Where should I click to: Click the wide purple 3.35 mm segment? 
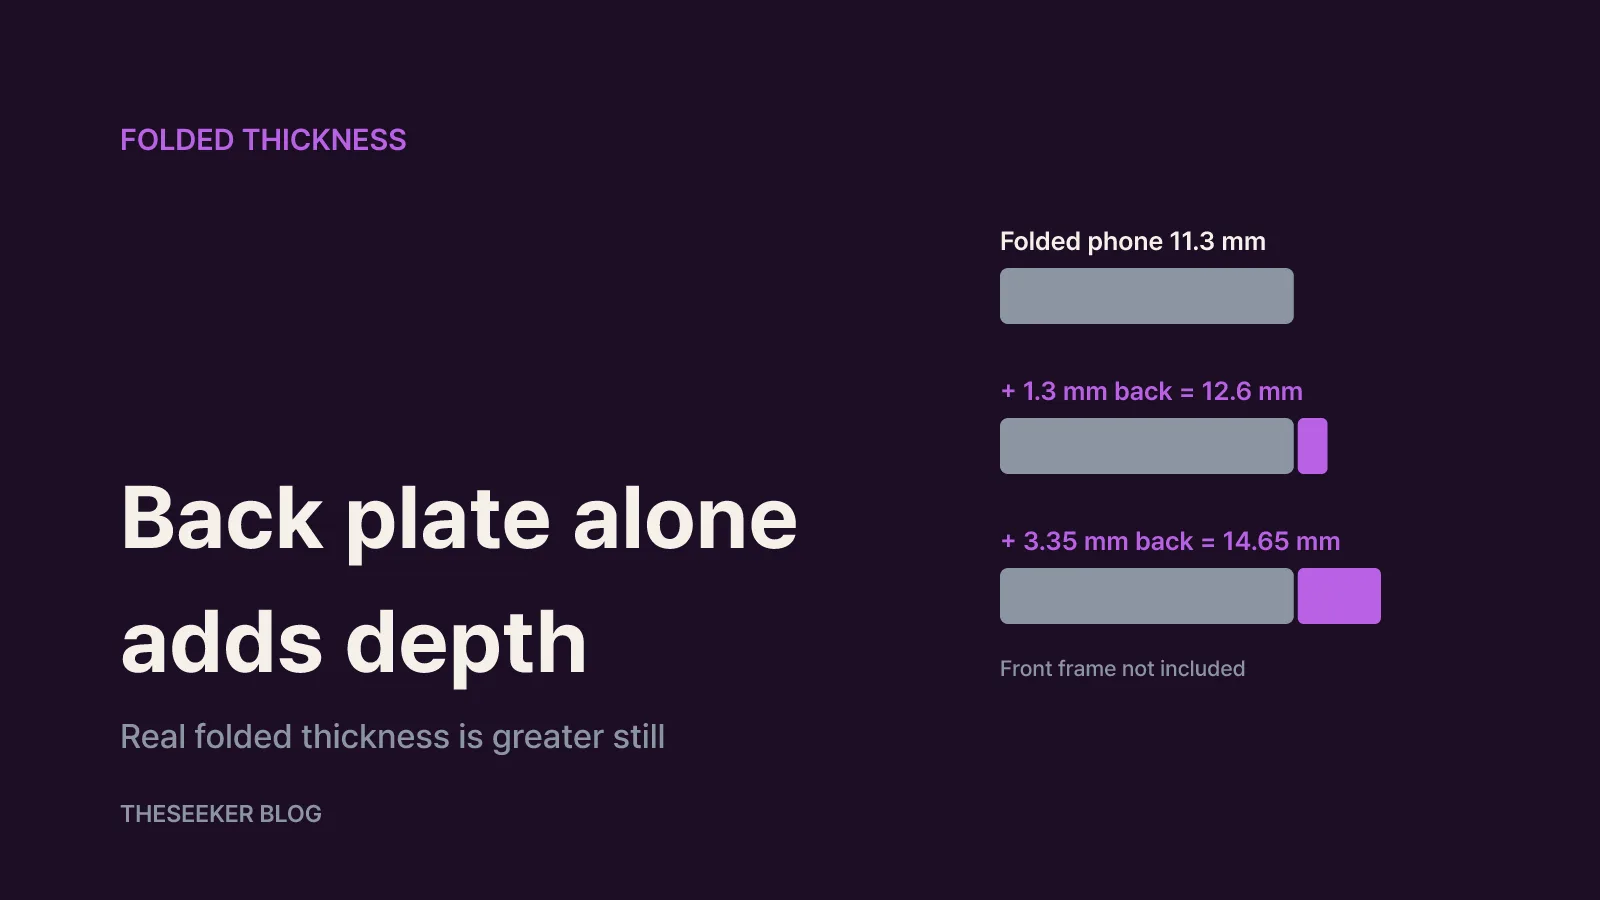(1339, 596)
